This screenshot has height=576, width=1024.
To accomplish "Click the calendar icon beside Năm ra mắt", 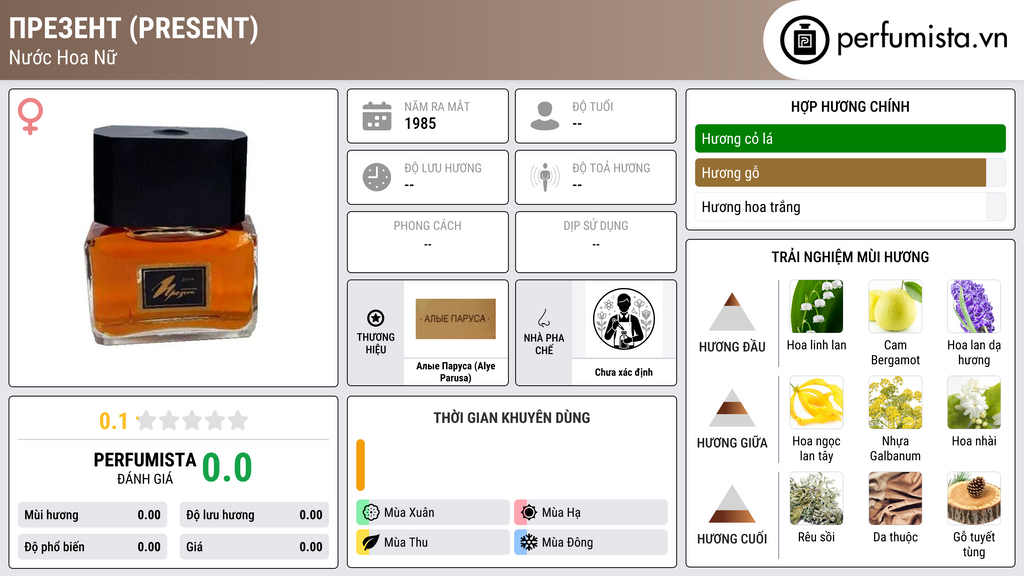I will coord(377,116).
